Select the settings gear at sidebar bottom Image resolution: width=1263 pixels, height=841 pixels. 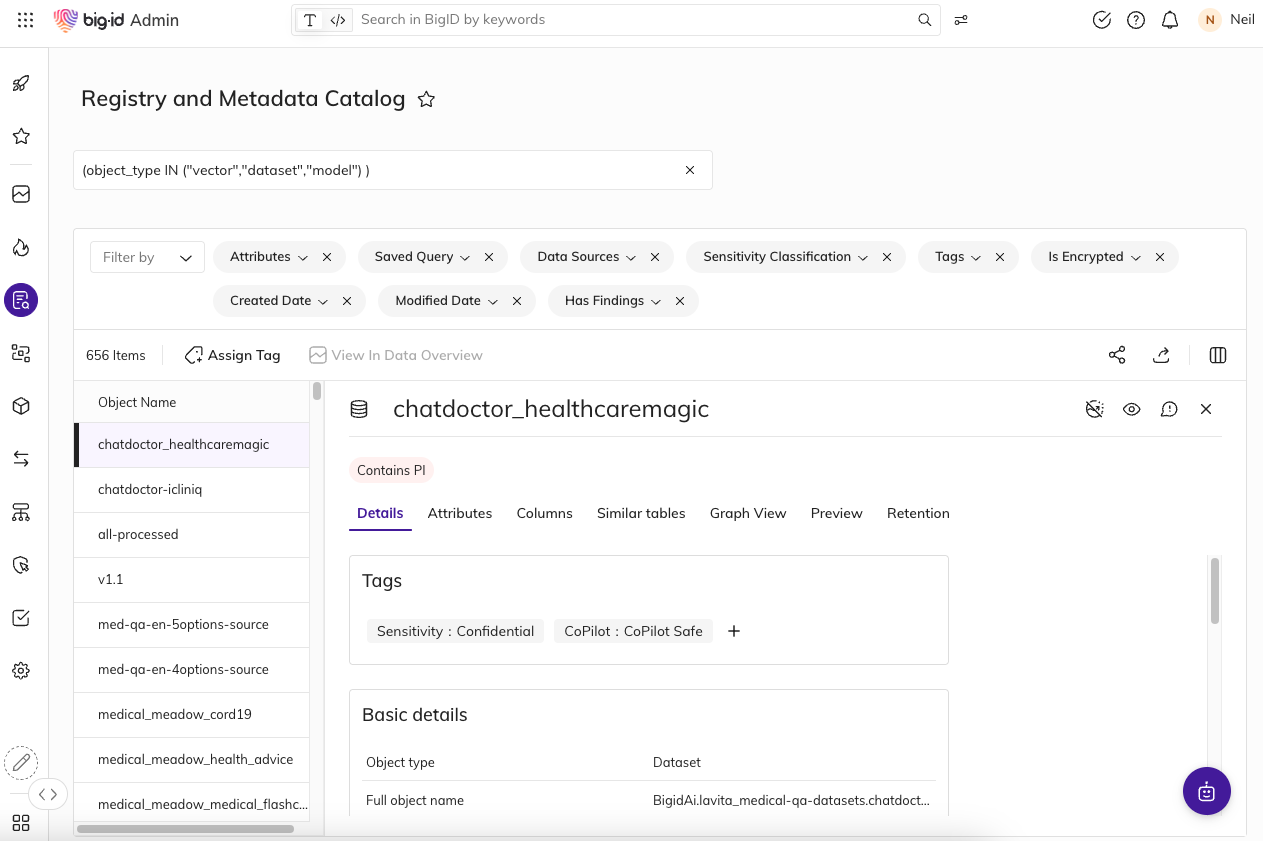pyautogui.click(x=21, y=670)
